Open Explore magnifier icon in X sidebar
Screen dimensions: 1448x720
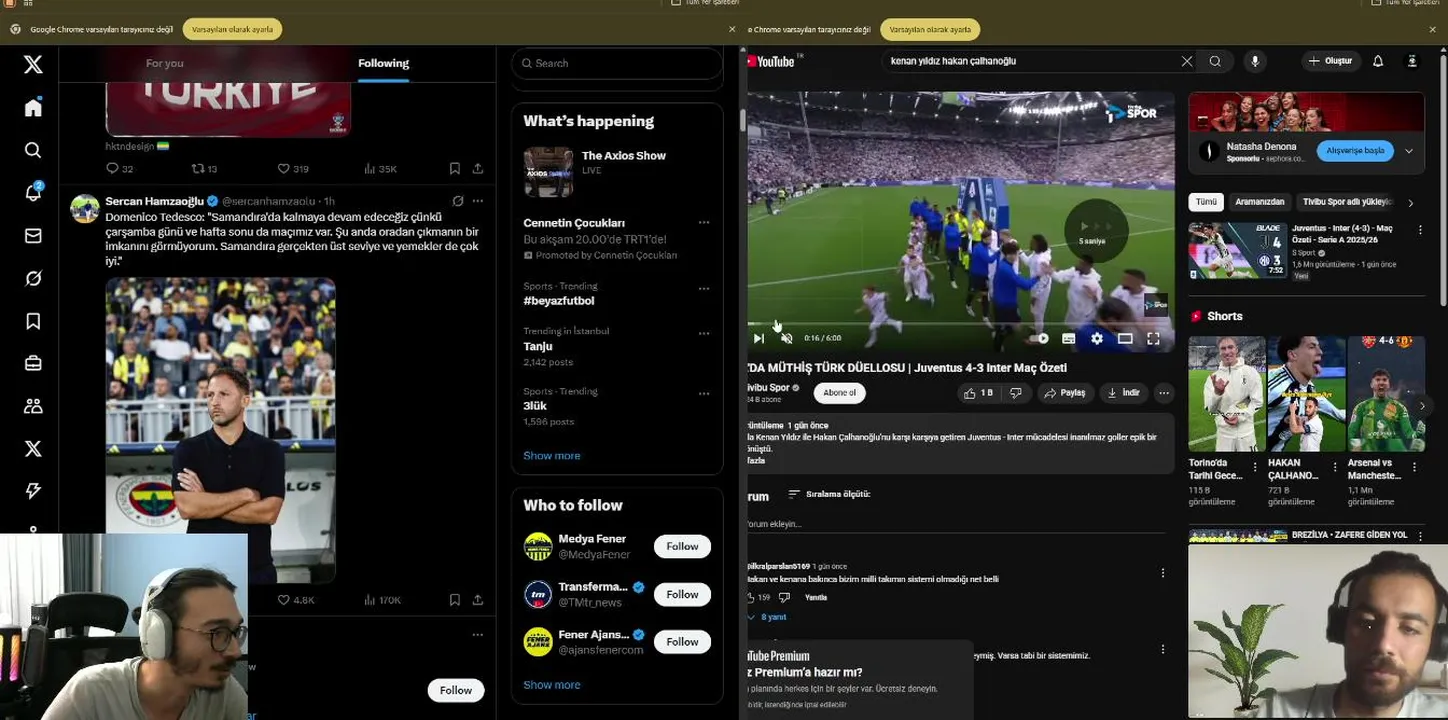pos(33,150)
